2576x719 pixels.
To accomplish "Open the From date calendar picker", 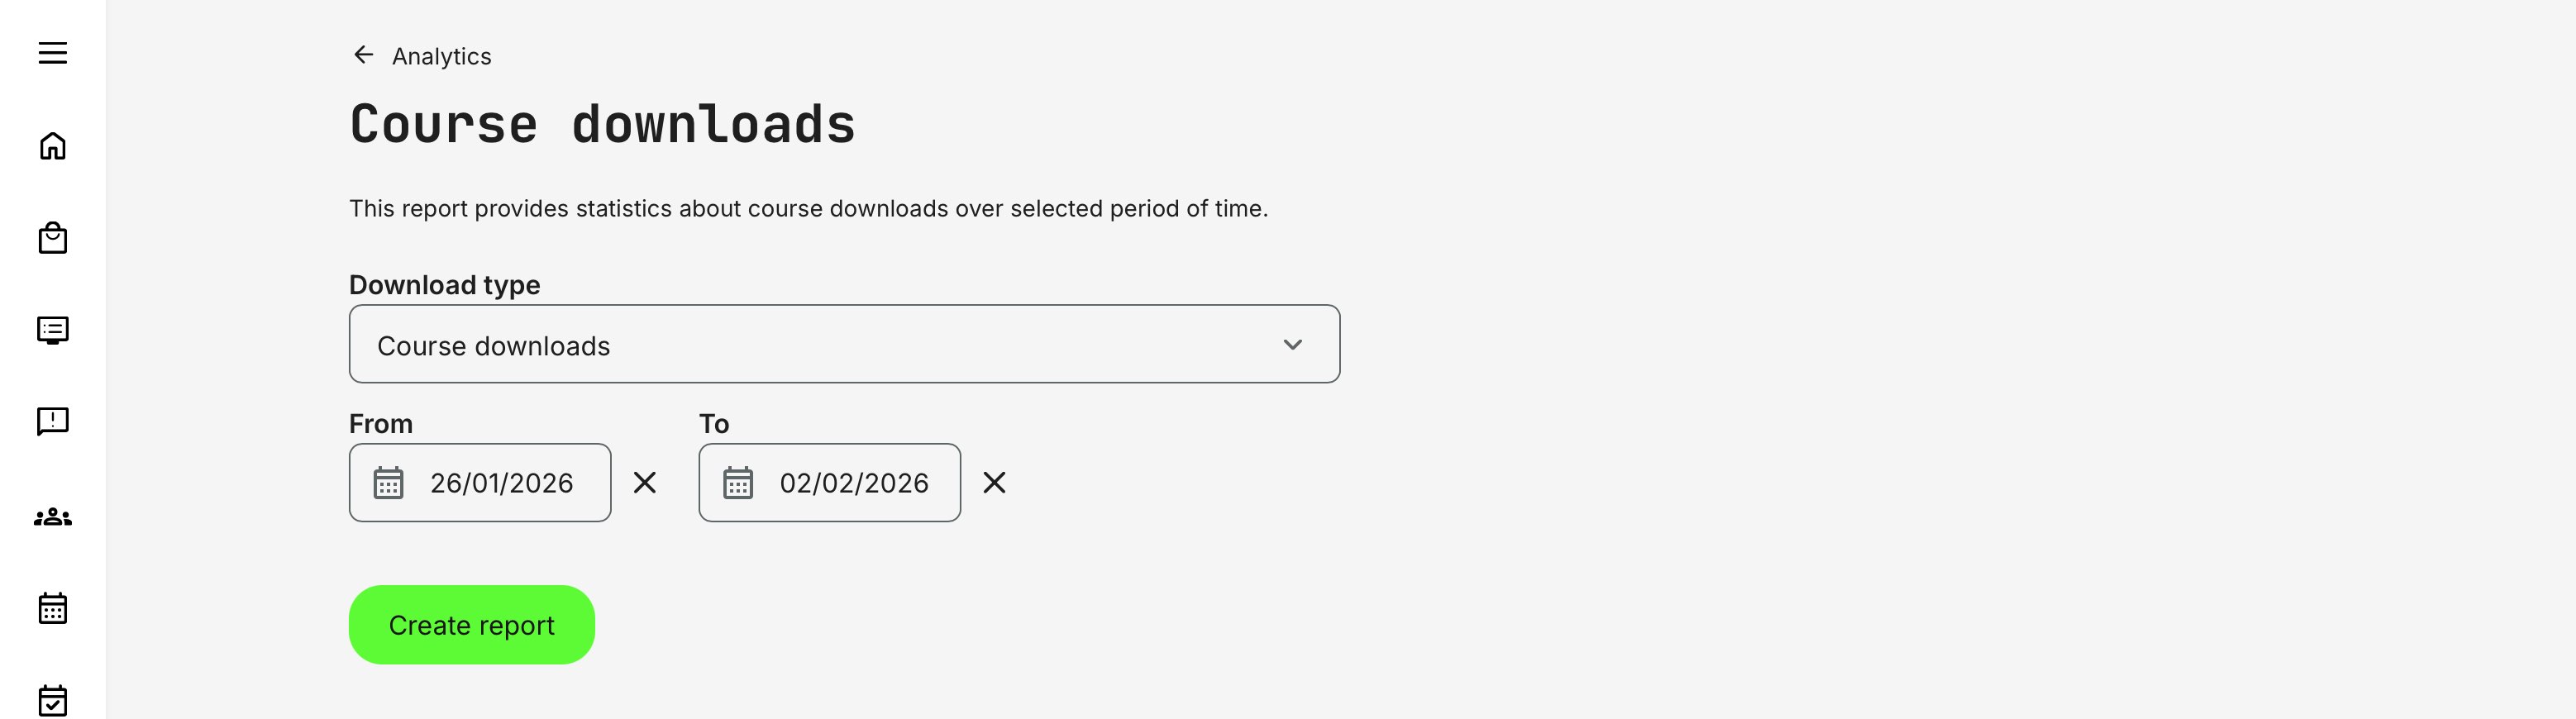I will [389, 483].
